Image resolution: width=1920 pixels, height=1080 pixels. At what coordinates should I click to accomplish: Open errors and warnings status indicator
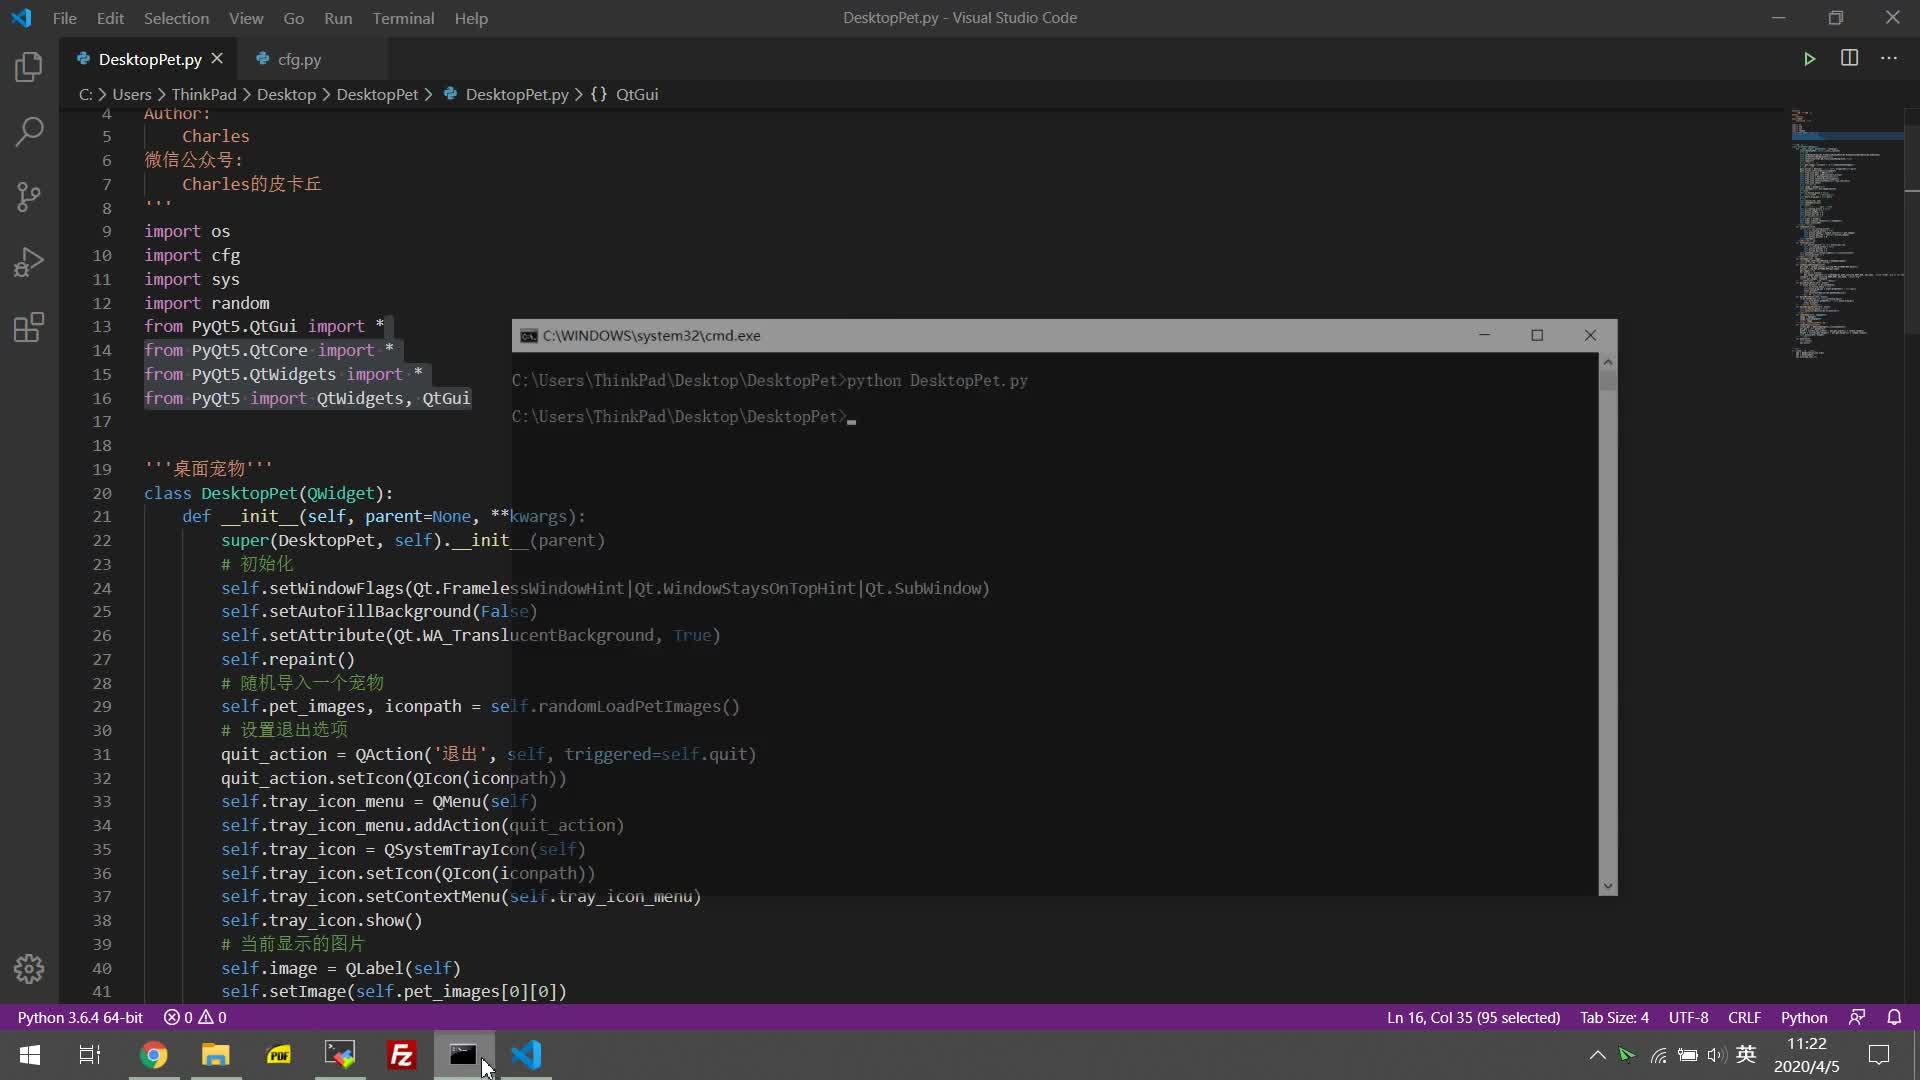[x=195, y=1017]
